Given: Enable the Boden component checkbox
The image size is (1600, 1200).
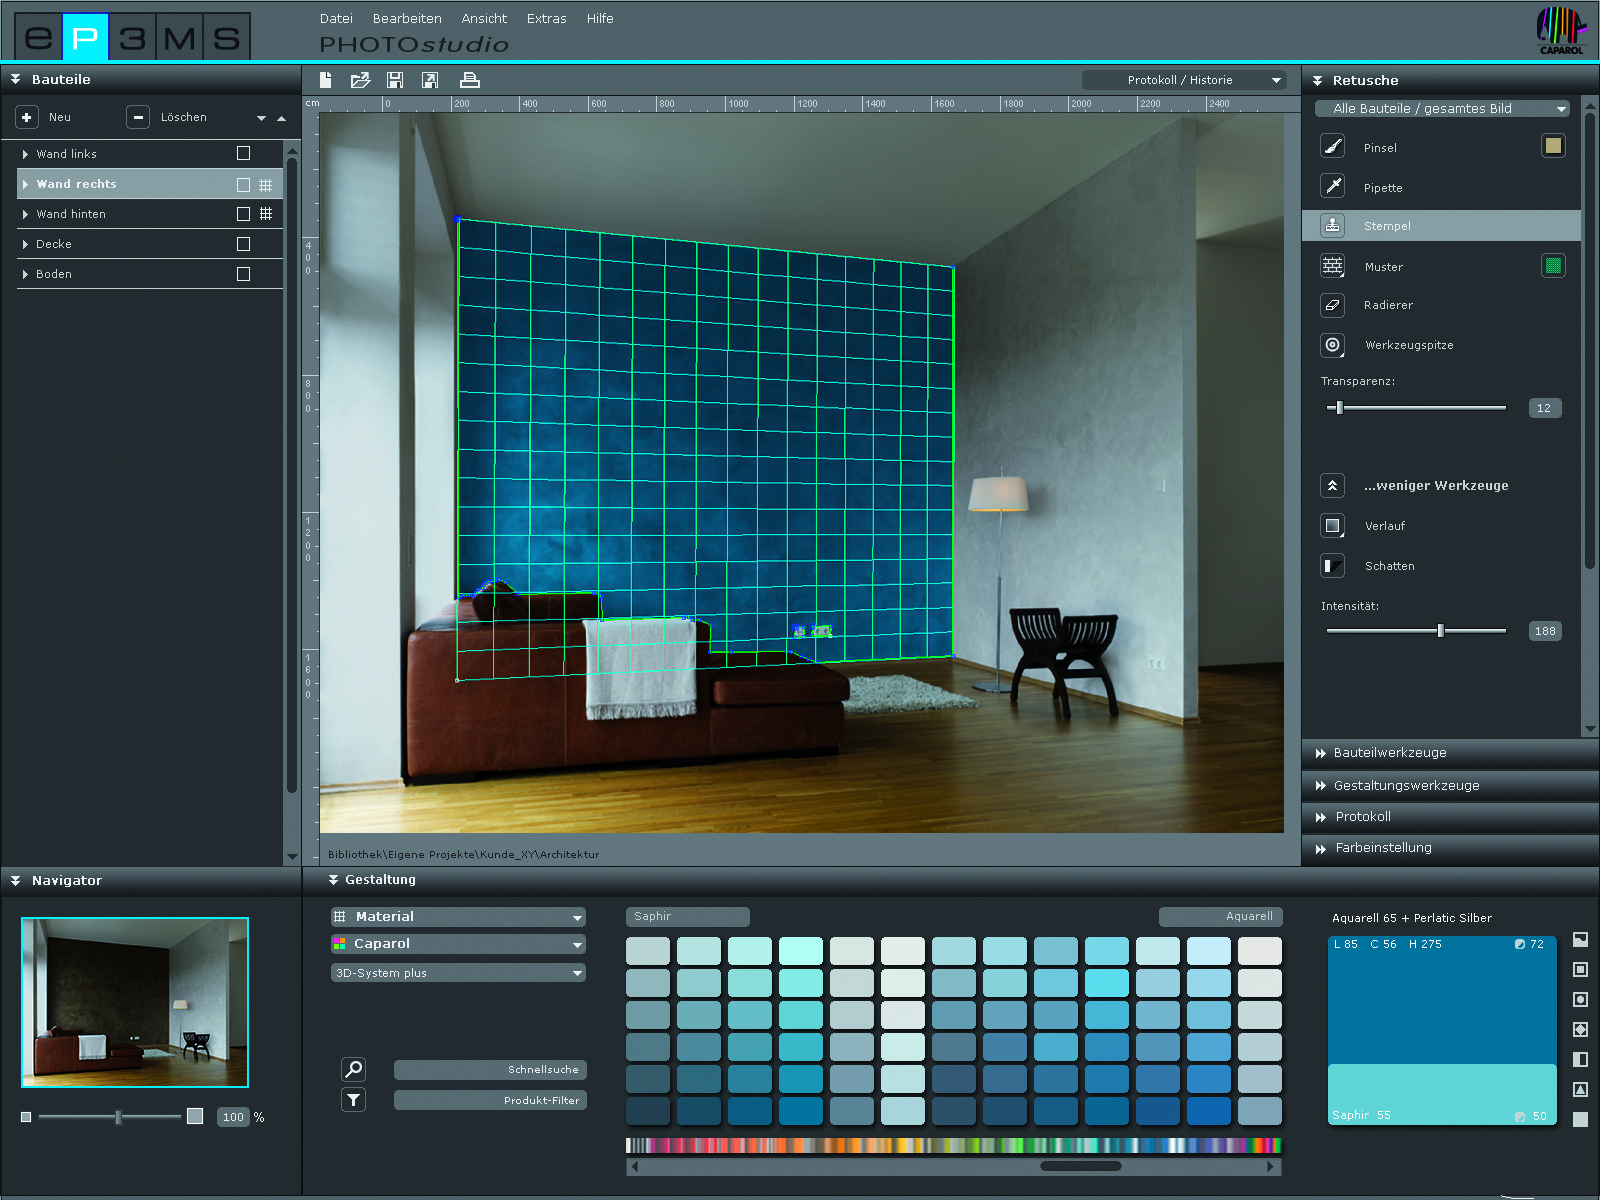Looking at the screenshot, I should pyautogui.click(x=243, y=274).
